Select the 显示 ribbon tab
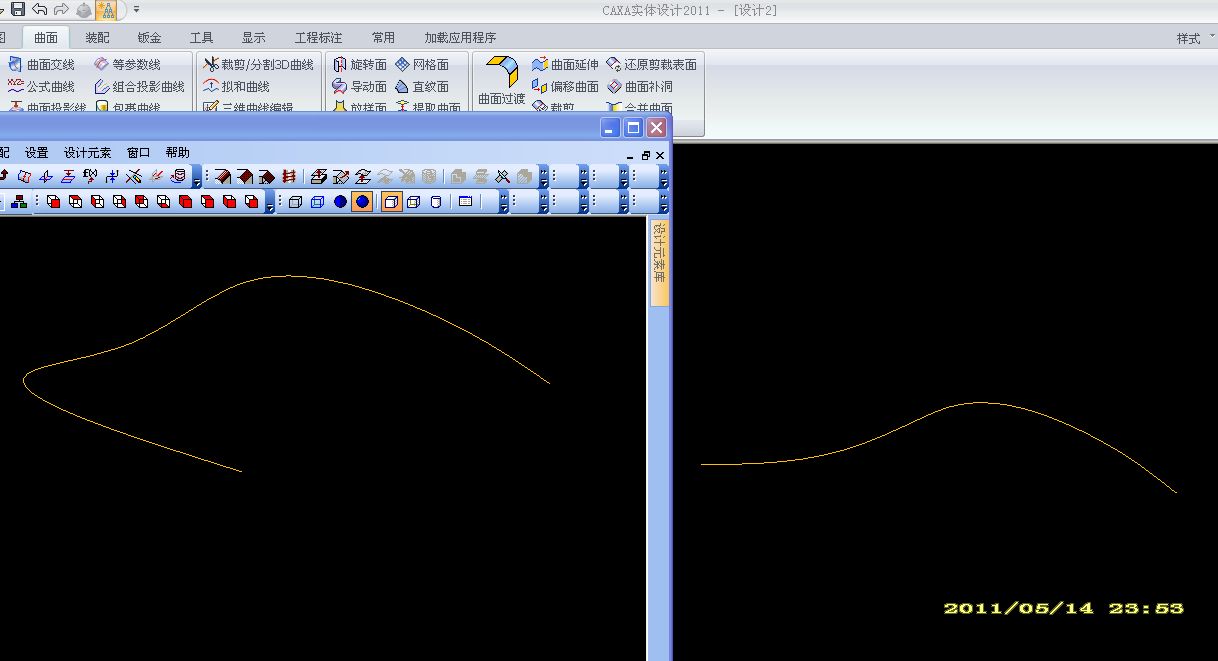The image size is (1218, 661). point(253,38)
